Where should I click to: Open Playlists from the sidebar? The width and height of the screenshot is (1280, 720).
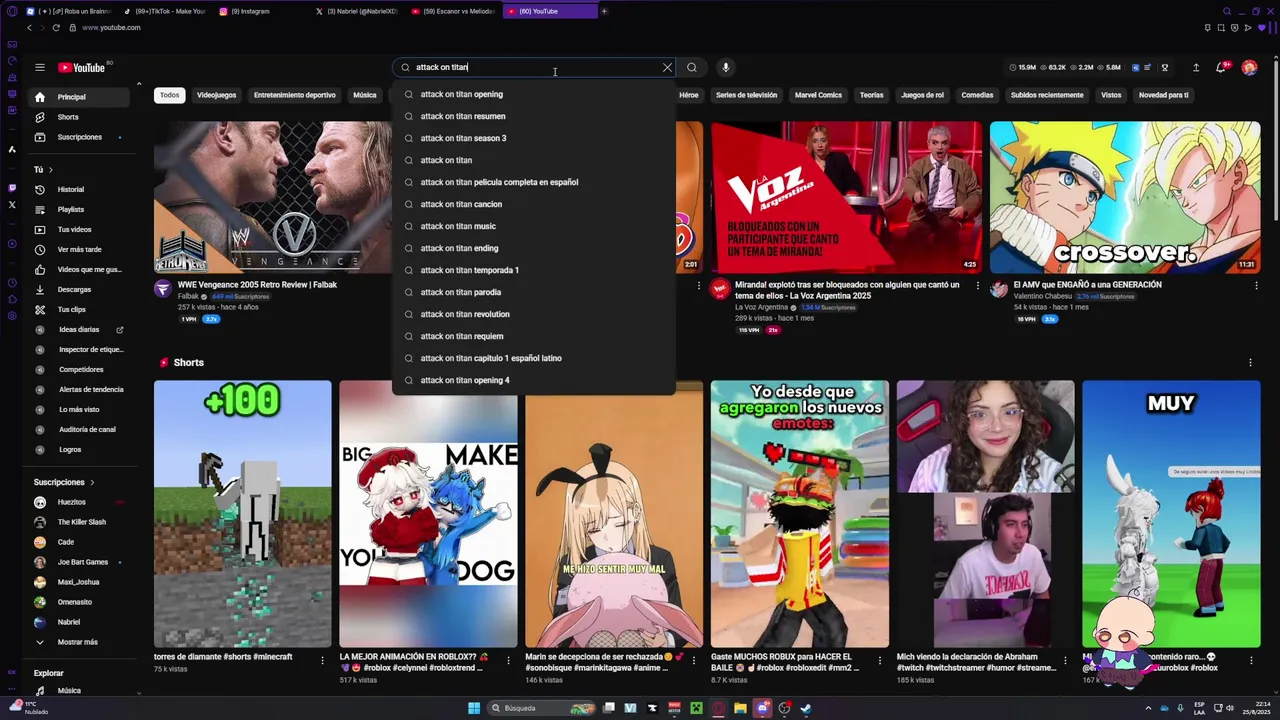(x=80, y=209)
